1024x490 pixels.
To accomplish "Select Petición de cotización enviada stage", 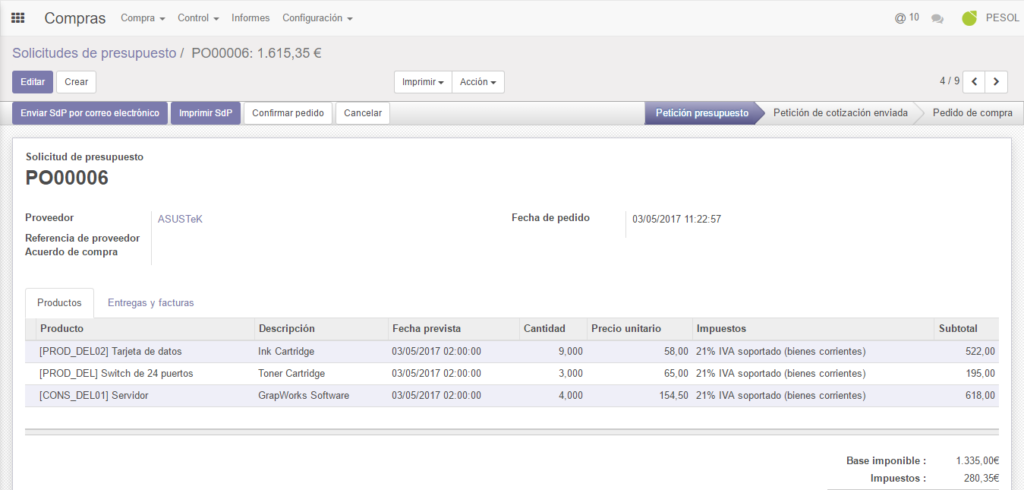I will coord(840,113).
